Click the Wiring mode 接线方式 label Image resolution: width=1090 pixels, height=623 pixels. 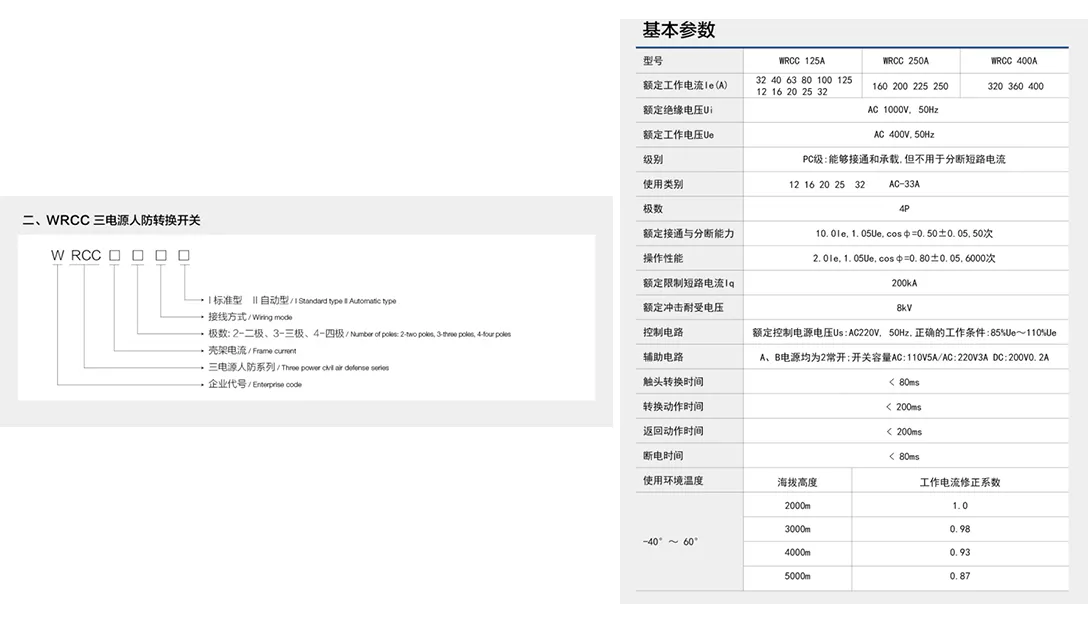224,315
